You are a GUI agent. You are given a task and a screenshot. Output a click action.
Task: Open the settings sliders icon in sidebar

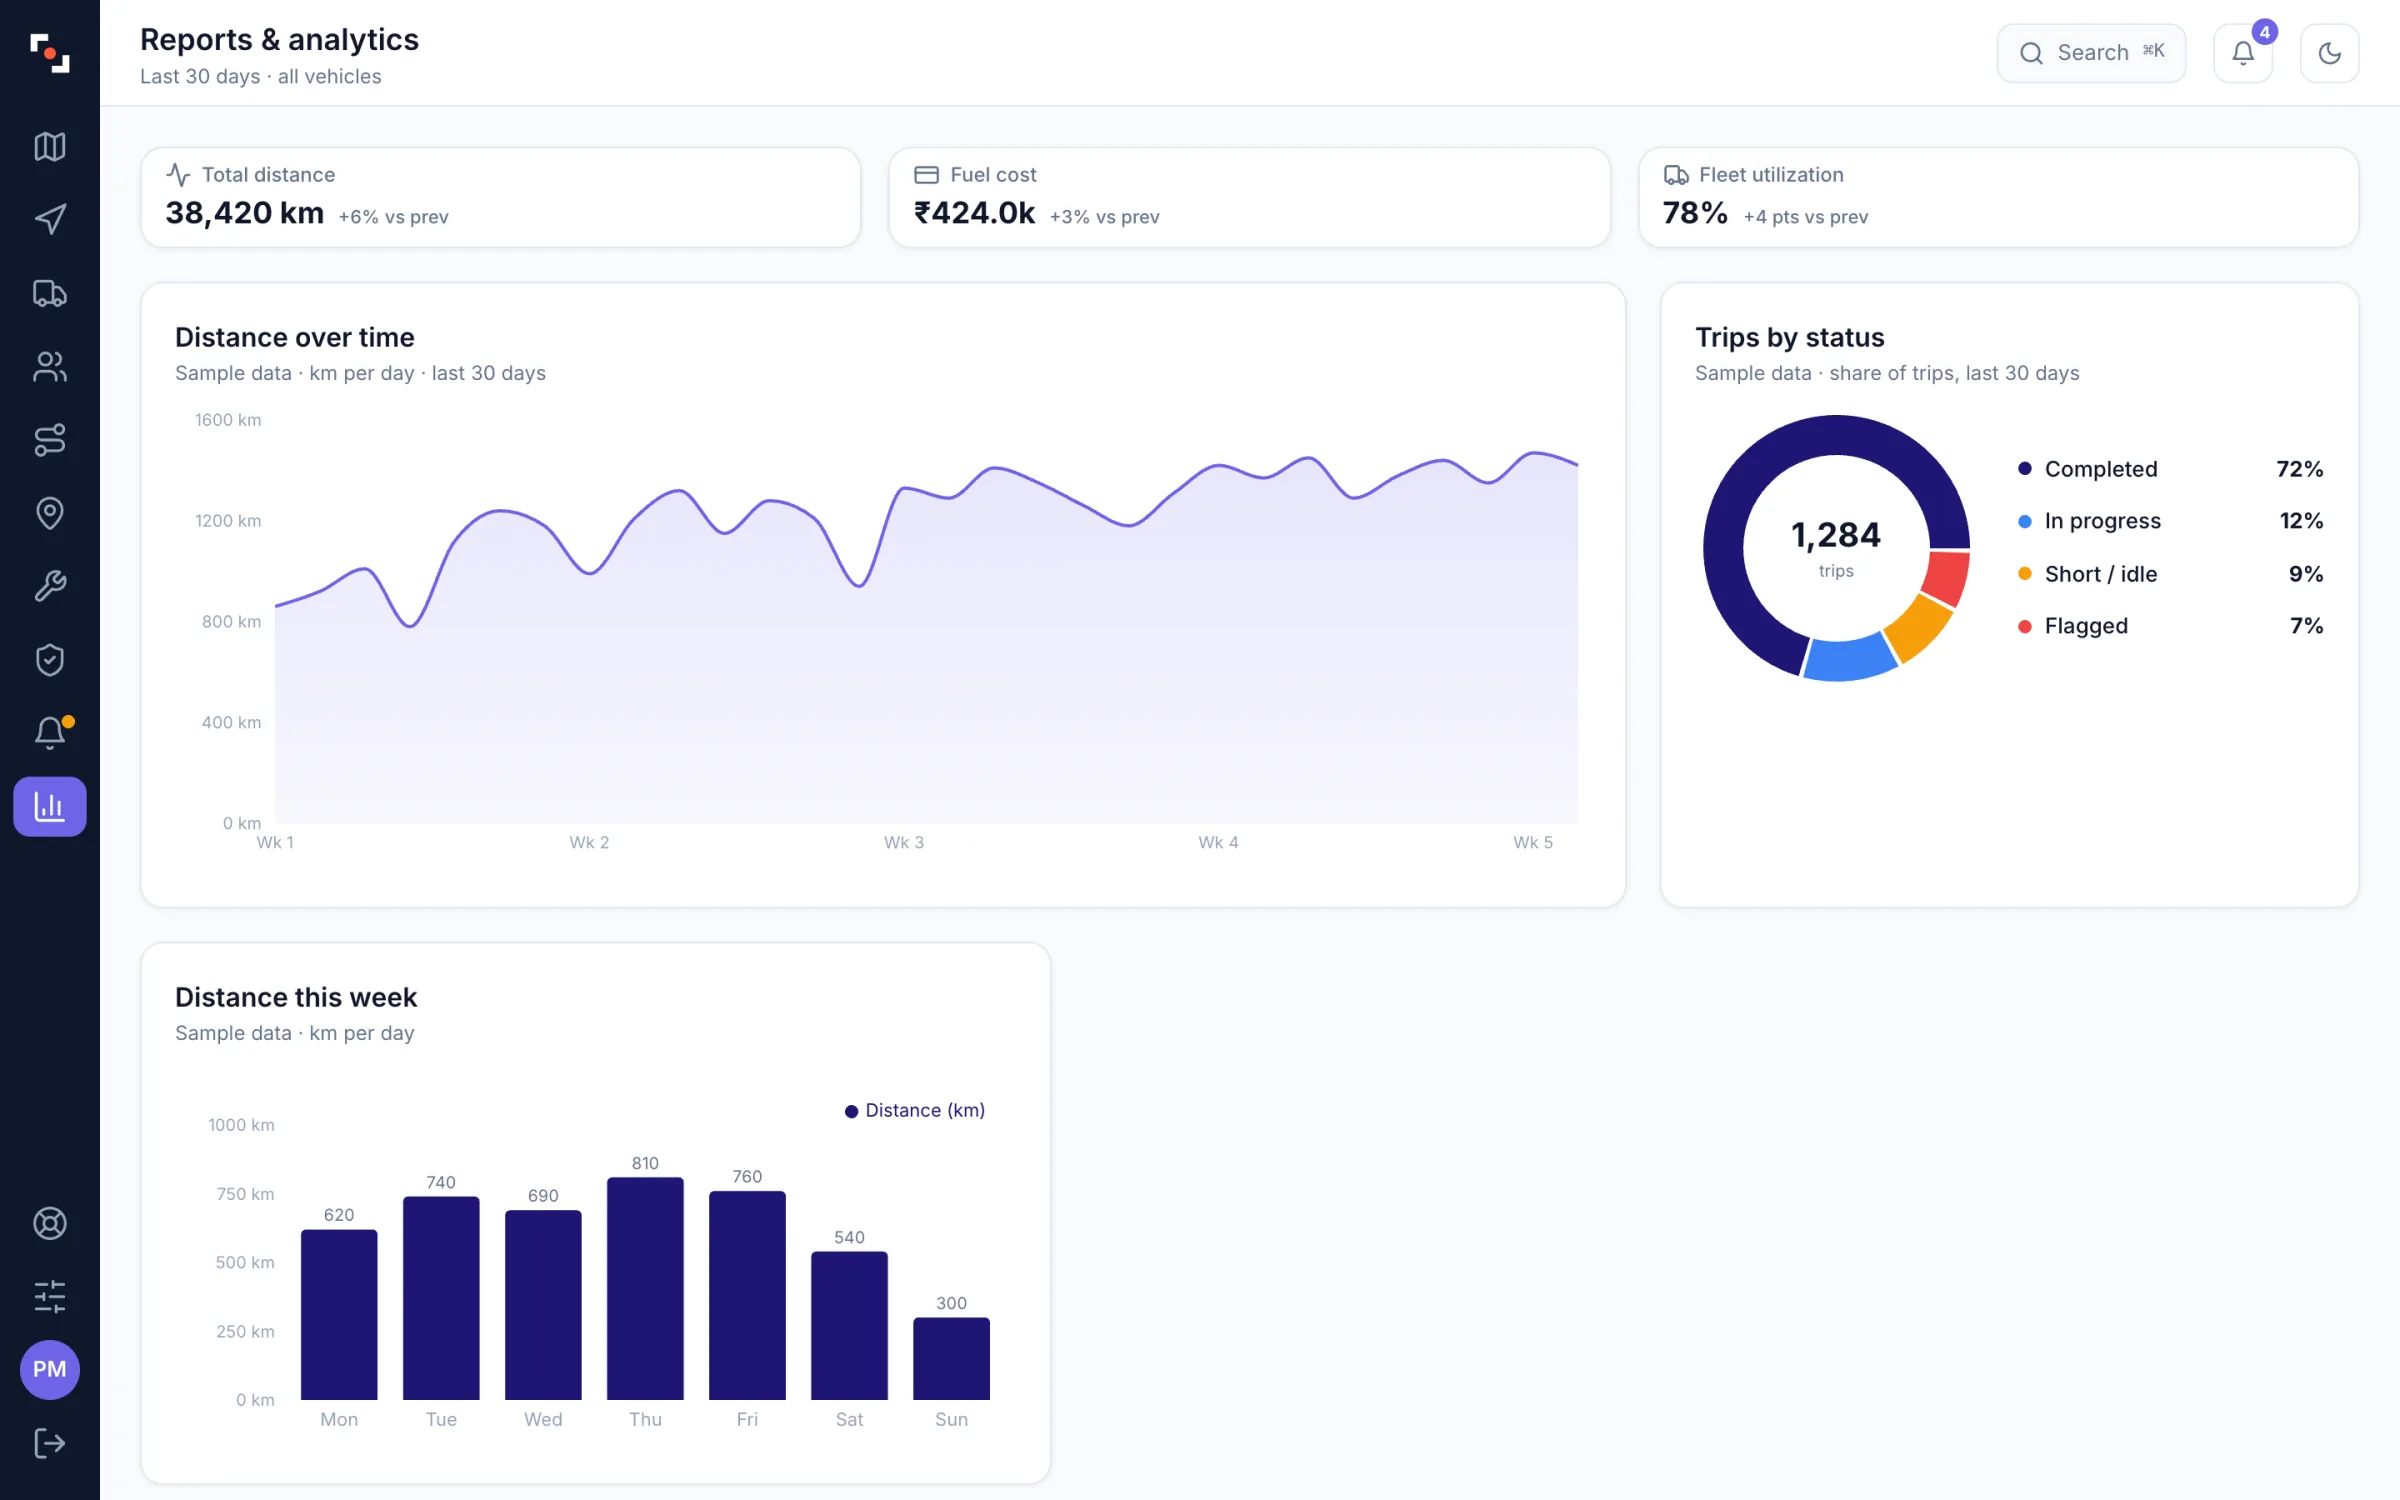point(49,1297)
